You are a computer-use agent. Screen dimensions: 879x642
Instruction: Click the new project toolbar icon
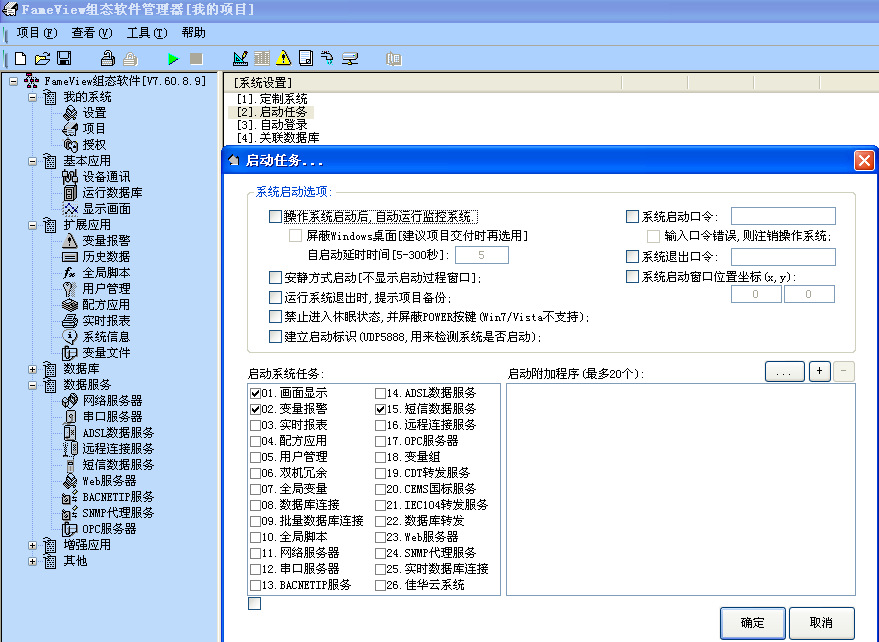[20, 59]
